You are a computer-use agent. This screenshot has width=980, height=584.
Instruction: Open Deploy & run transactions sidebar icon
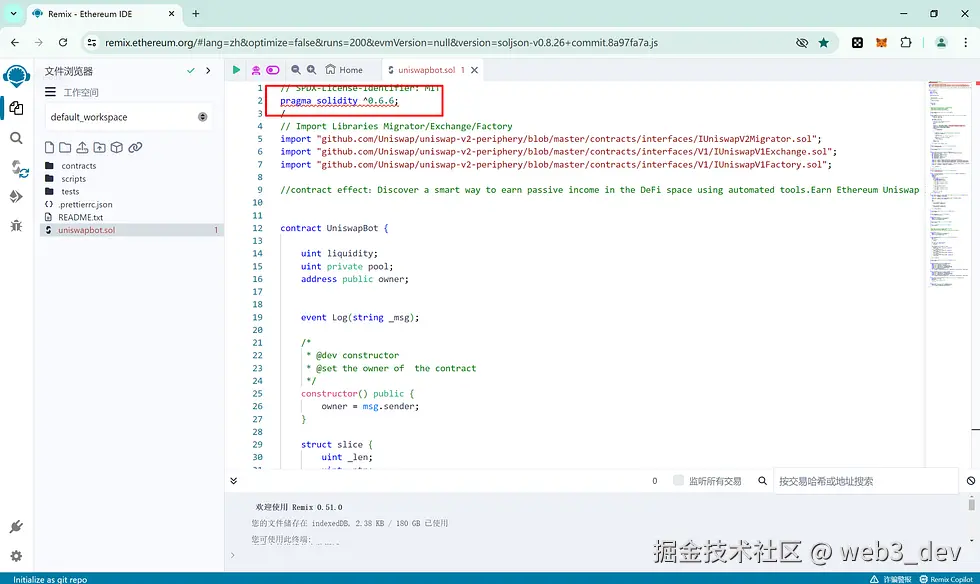coord(16,196)
